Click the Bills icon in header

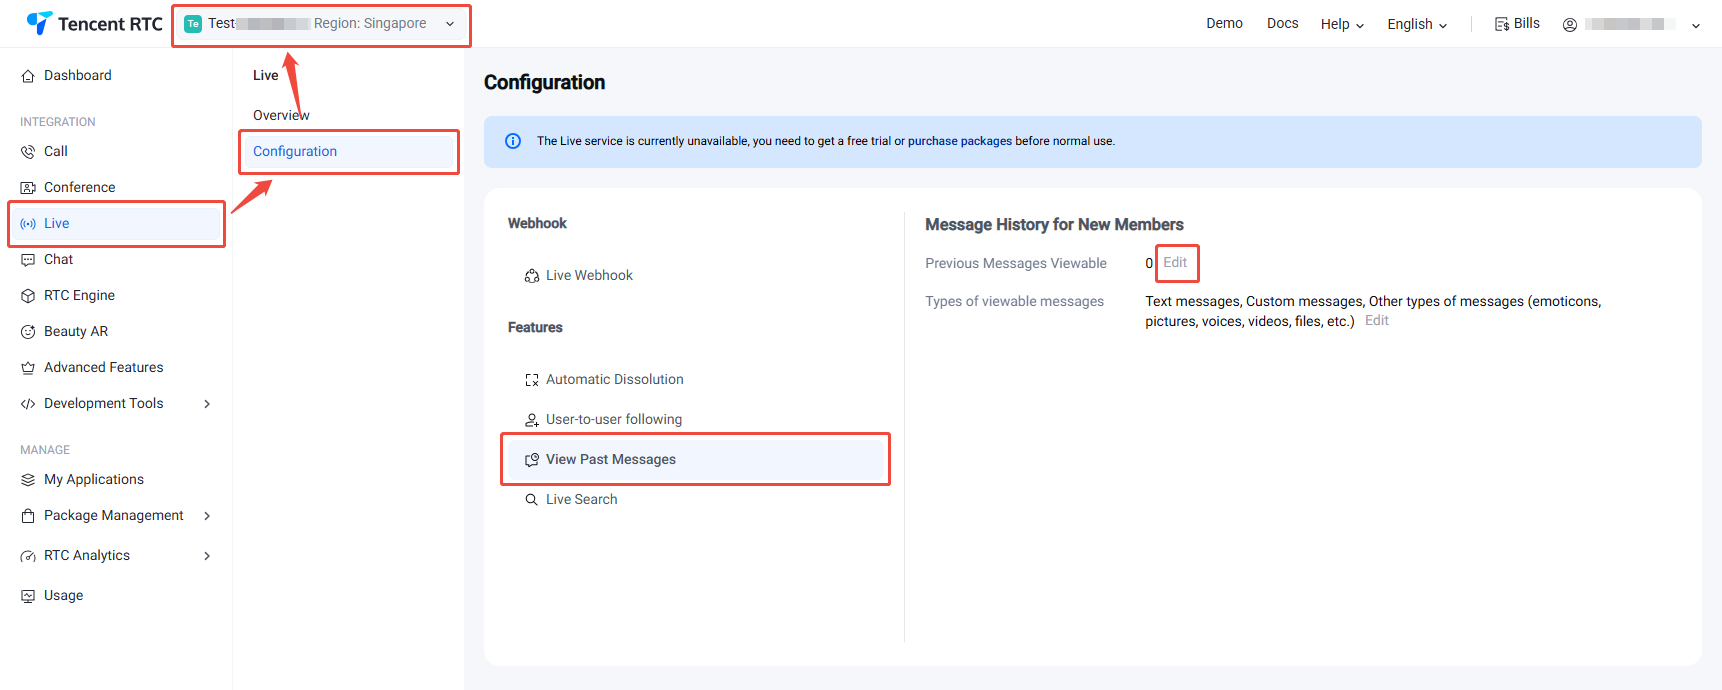point(1501,24)
